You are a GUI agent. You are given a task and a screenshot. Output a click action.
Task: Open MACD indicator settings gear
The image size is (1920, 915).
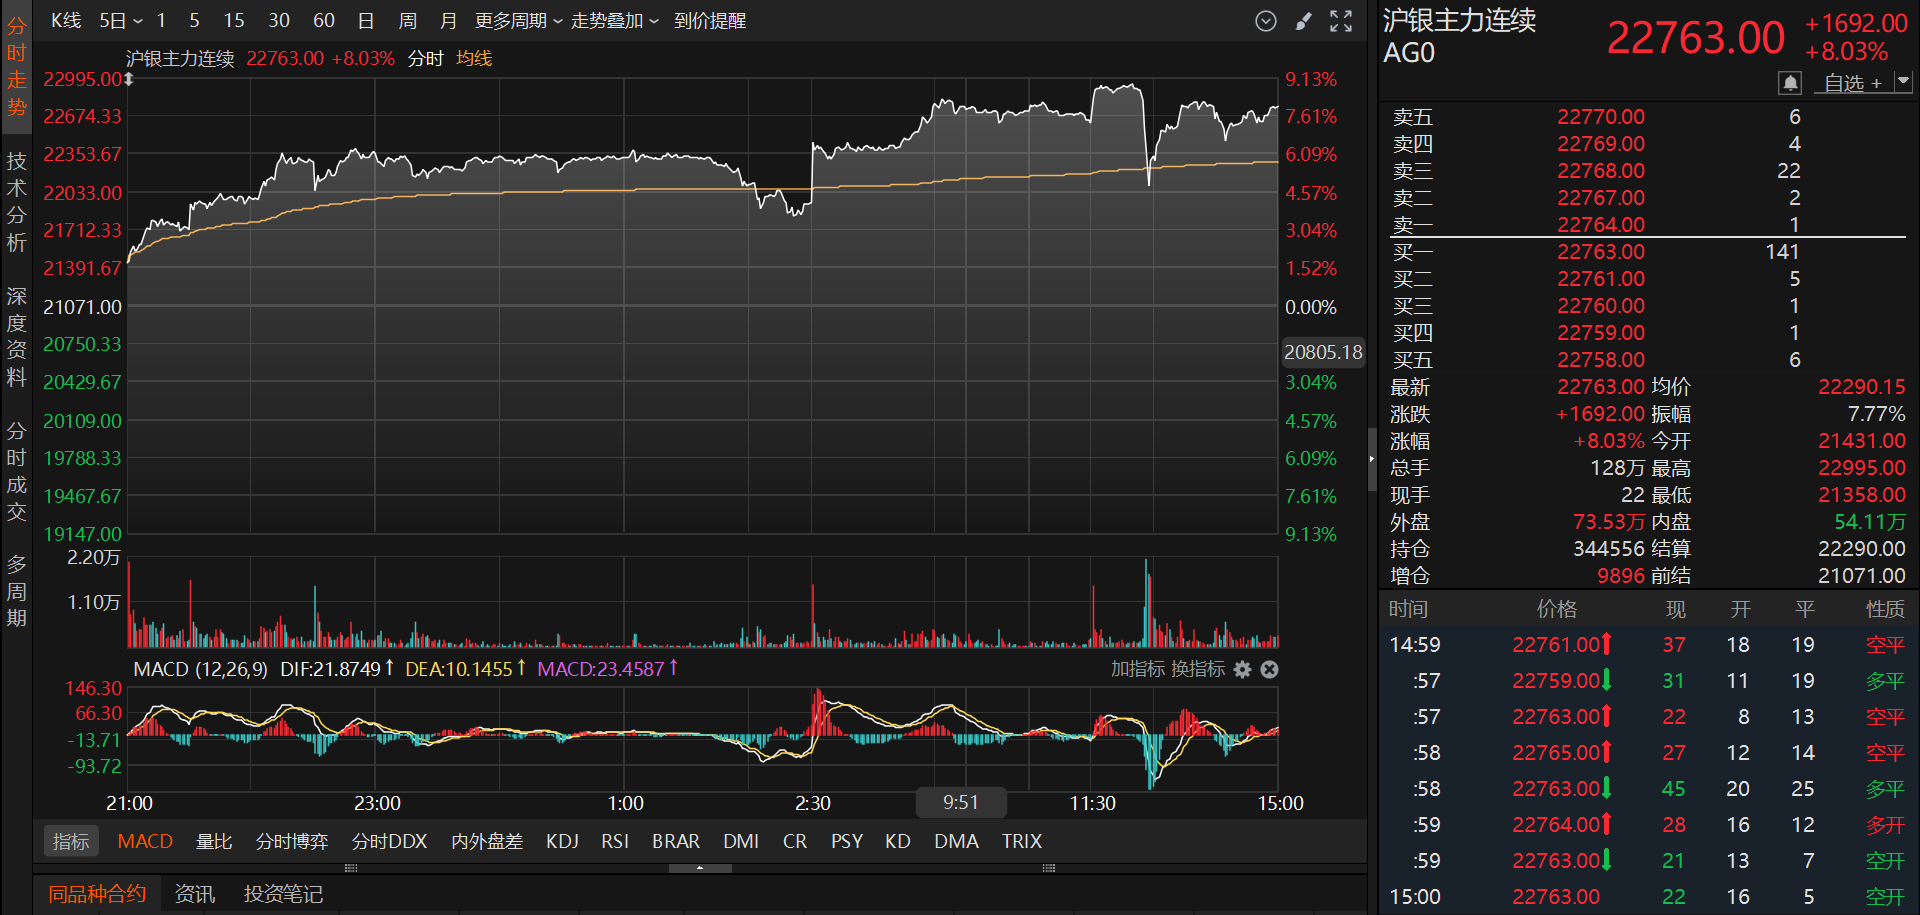[1242, 669]
